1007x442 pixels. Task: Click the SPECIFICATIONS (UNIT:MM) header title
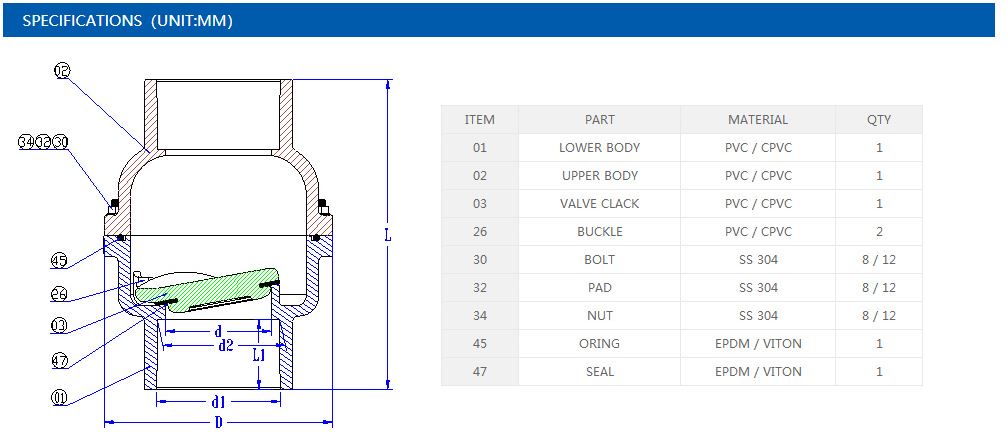127,20
